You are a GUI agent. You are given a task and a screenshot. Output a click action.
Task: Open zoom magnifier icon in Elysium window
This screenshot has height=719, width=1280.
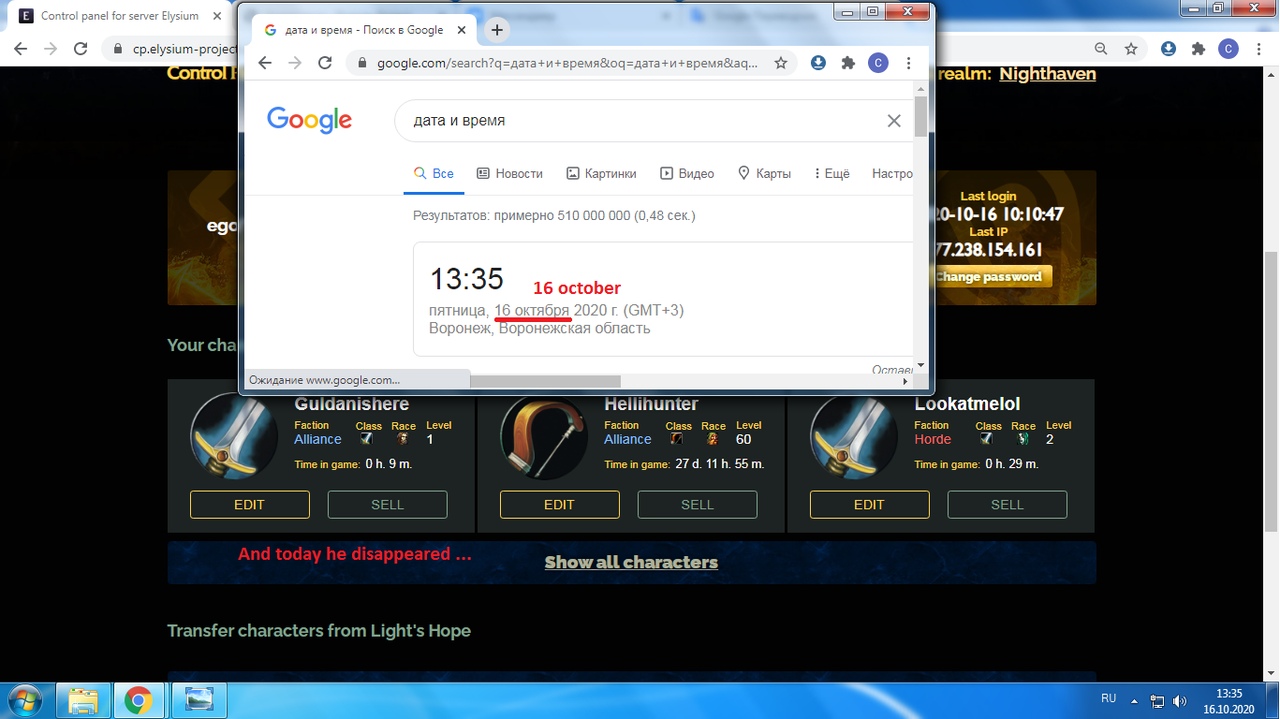1101,49
